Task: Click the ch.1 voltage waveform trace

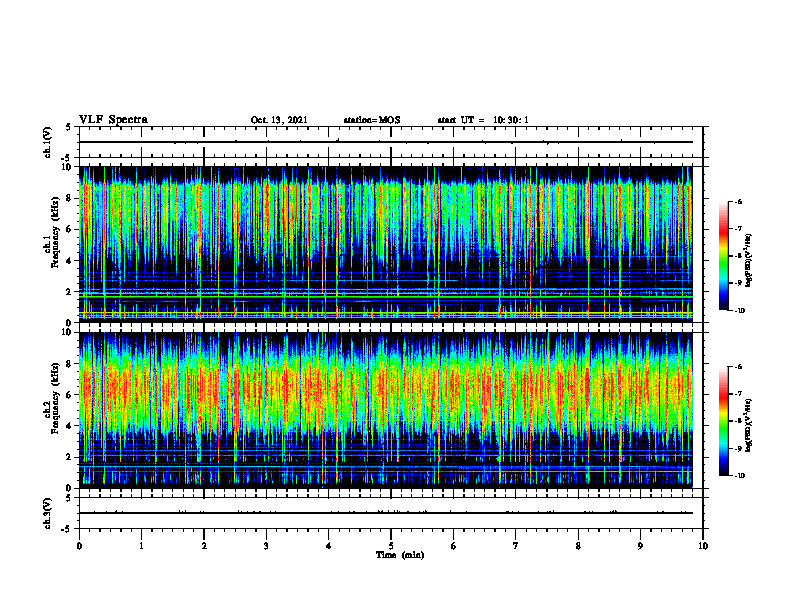Action: (385, 142)
